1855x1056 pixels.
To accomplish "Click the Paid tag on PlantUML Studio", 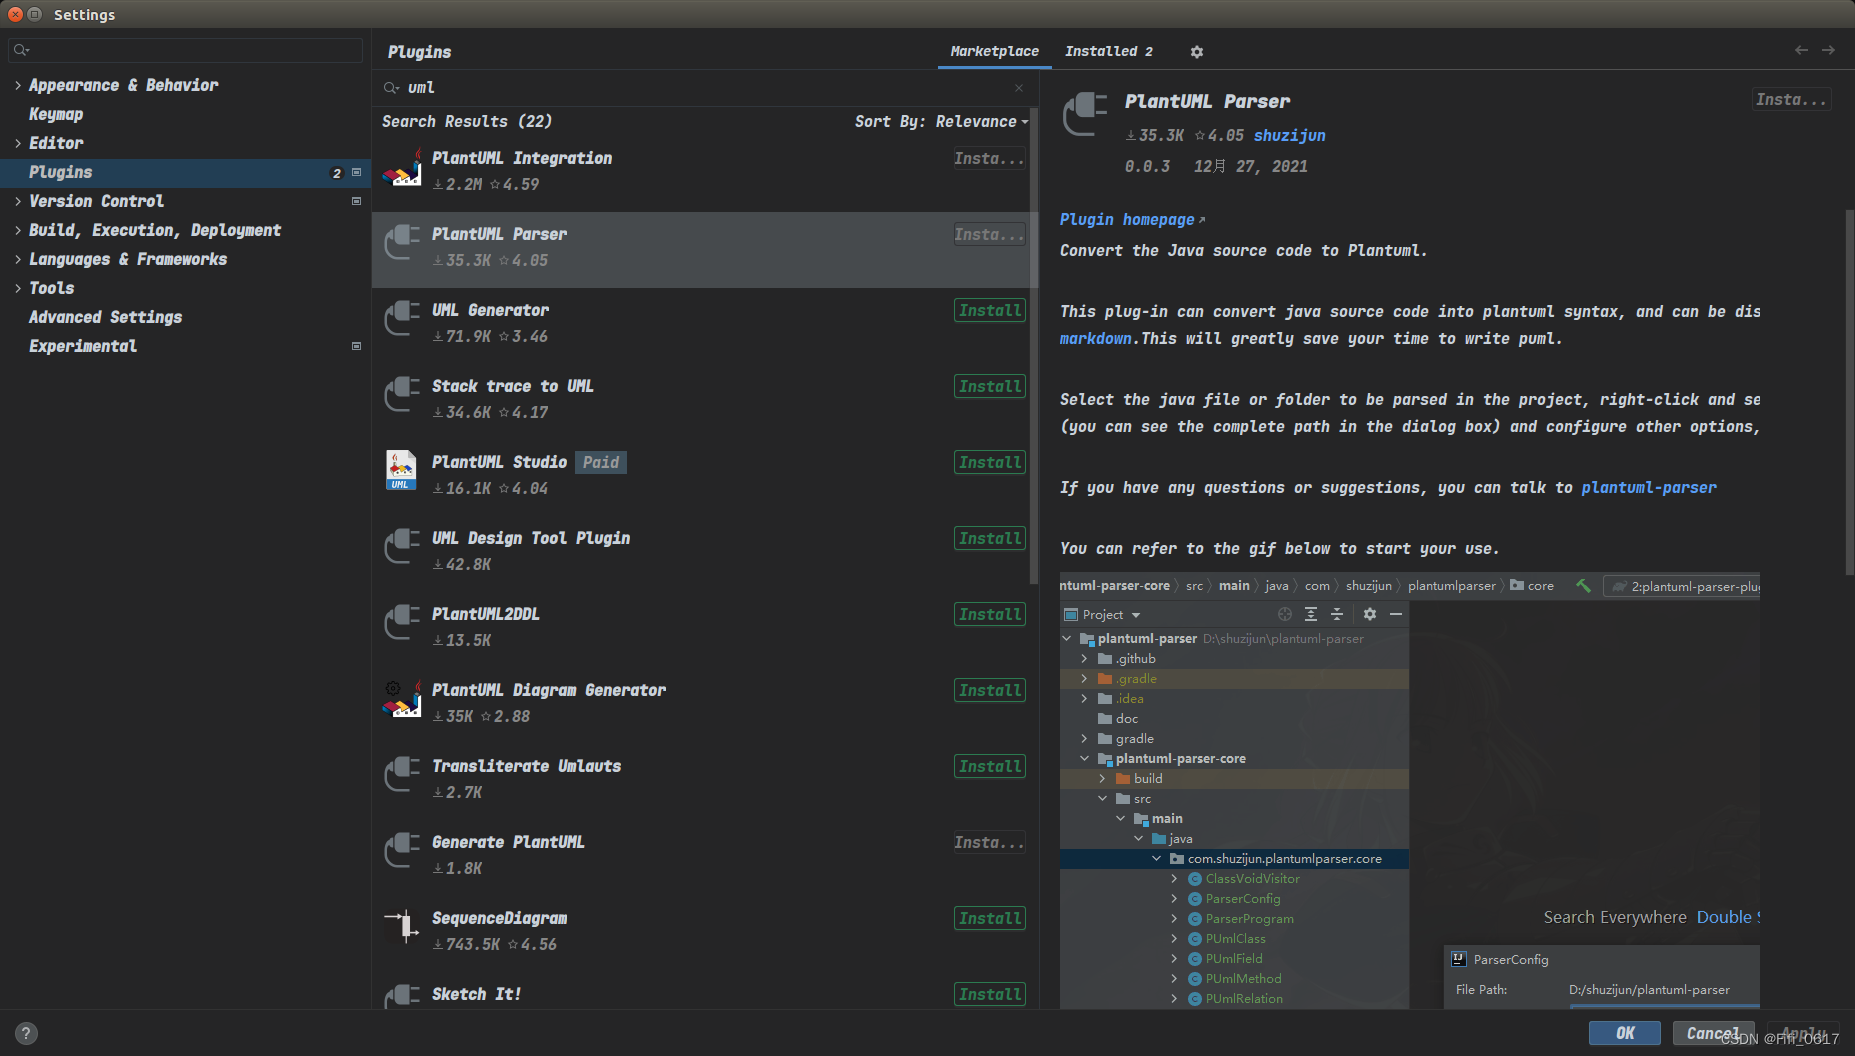I will [601, 463].
